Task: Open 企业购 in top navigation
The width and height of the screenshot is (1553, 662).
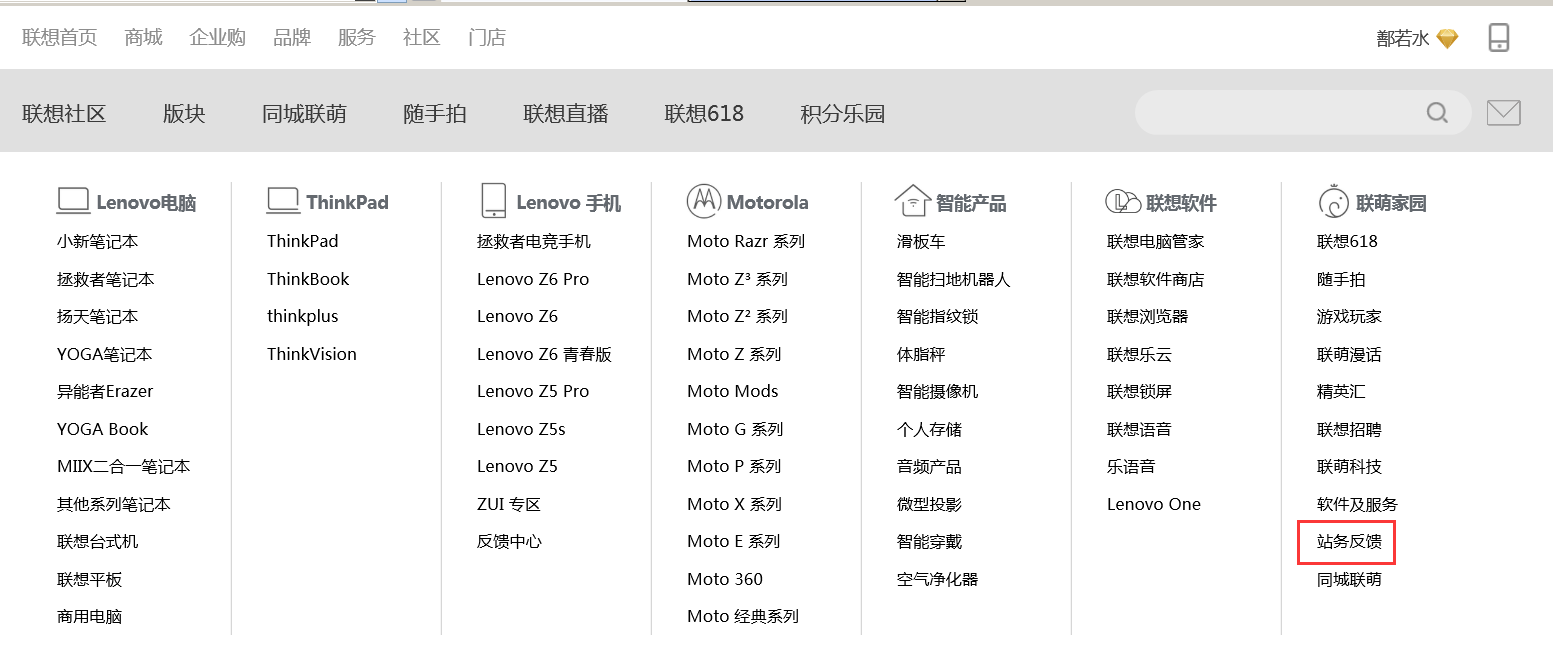Action: point(217,38)
